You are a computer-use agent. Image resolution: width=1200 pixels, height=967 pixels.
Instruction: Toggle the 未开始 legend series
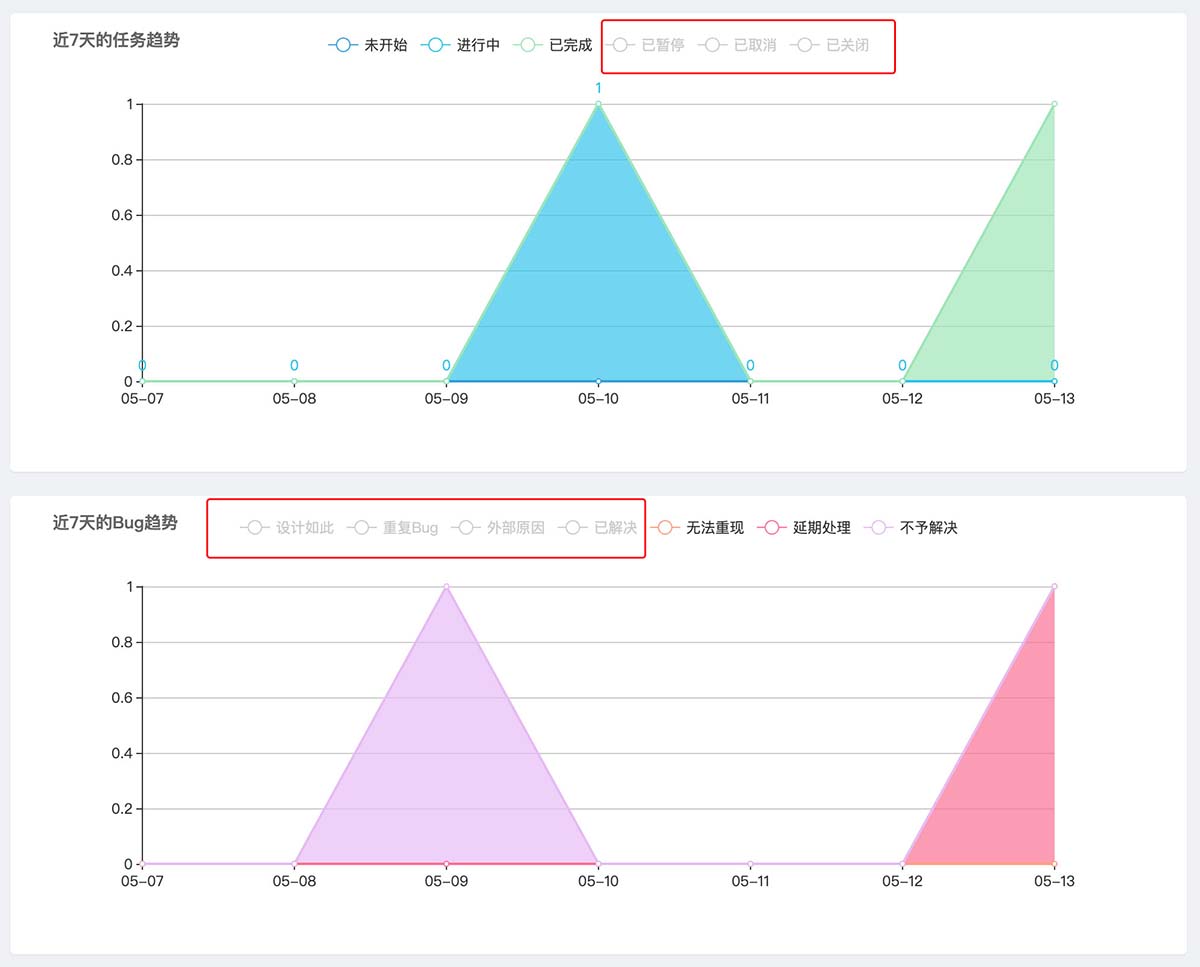coord(367,45)
